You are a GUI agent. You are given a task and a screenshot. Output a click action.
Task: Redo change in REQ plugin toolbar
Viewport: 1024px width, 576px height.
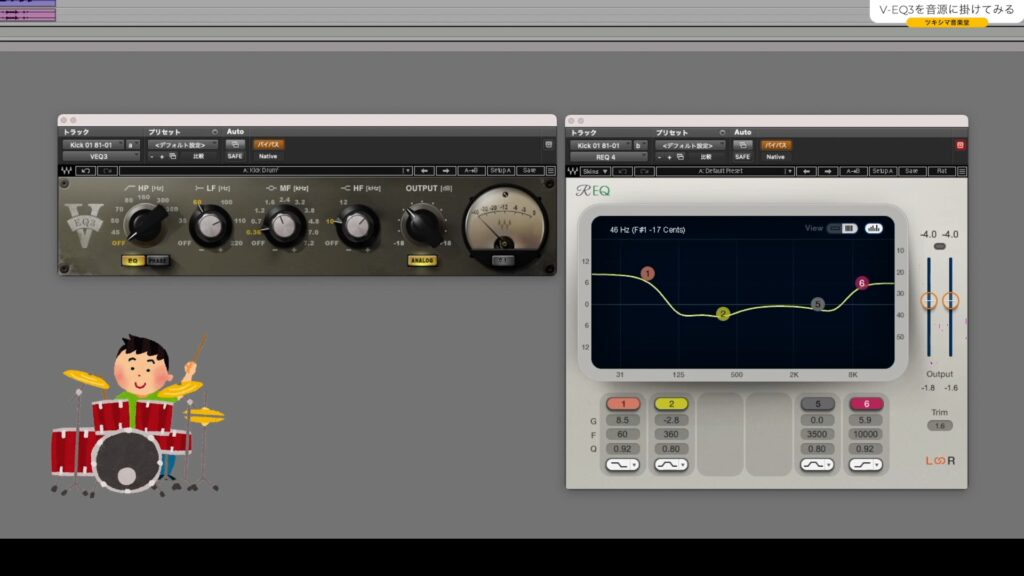[x=645, y=171]
